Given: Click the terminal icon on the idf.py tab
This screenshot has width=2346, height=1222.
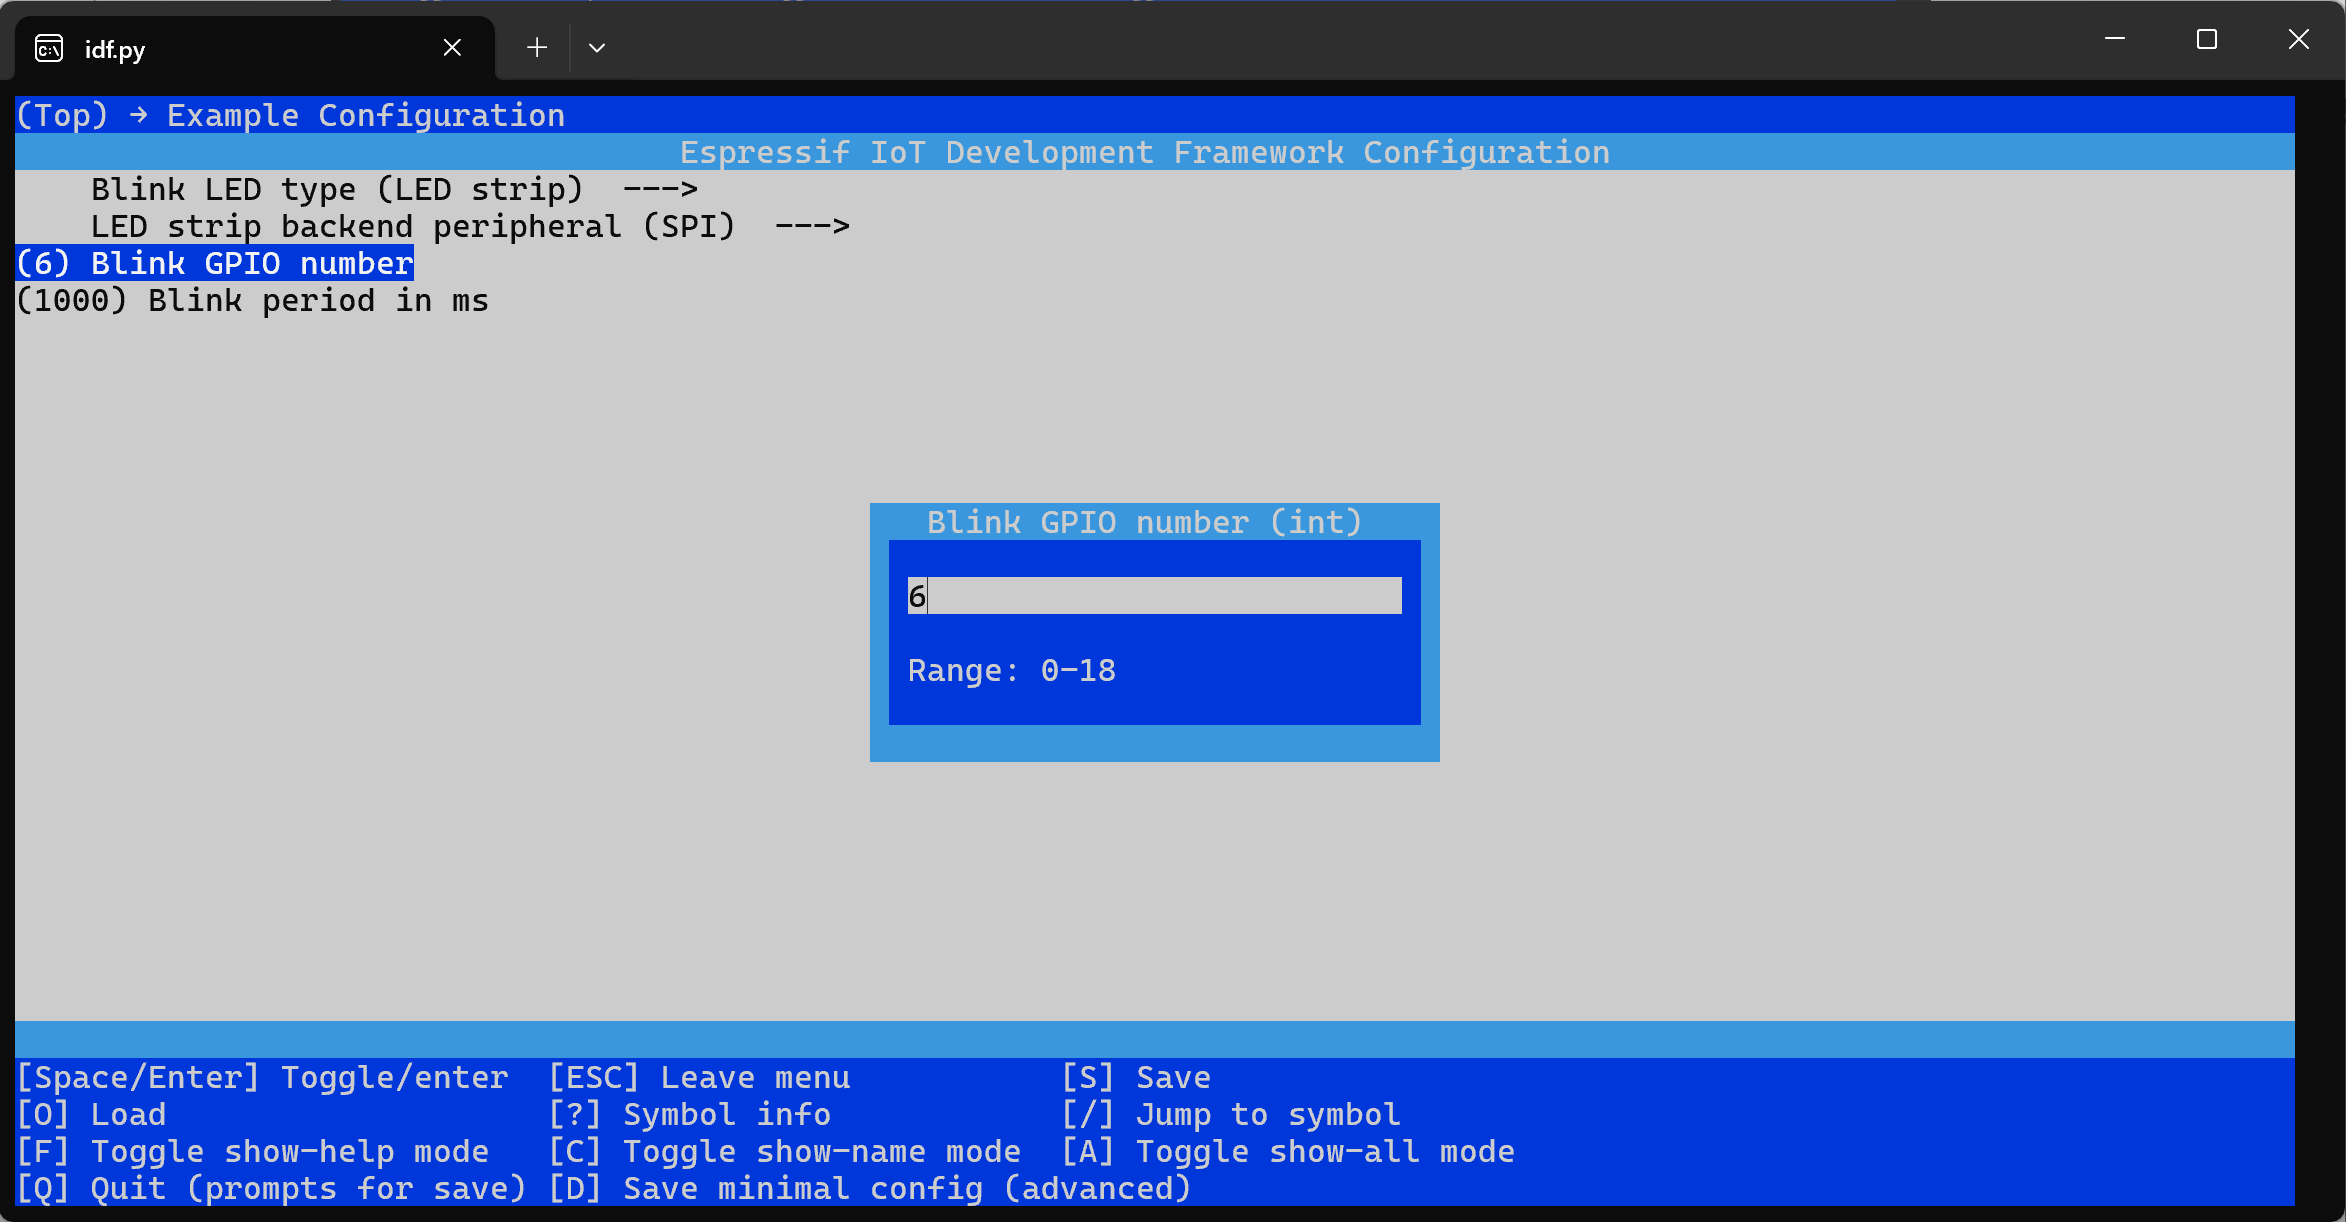Looking at the screenshot, I should (48, 47).
